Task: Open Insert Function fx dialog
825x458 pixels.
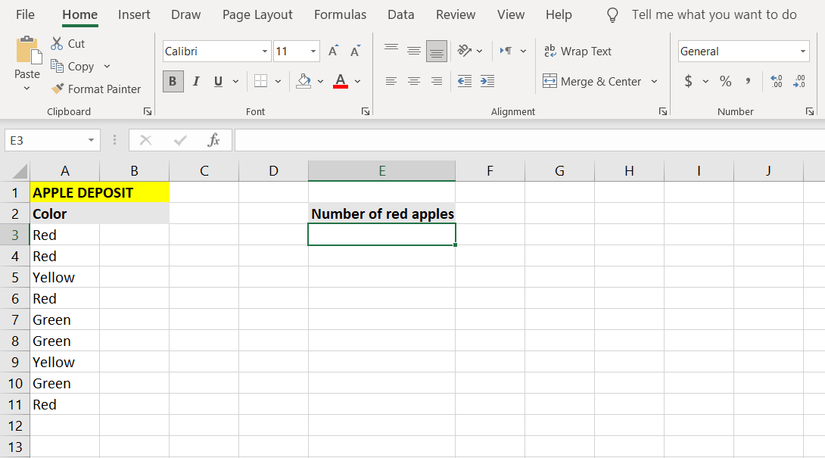Action: coord(214,140)
